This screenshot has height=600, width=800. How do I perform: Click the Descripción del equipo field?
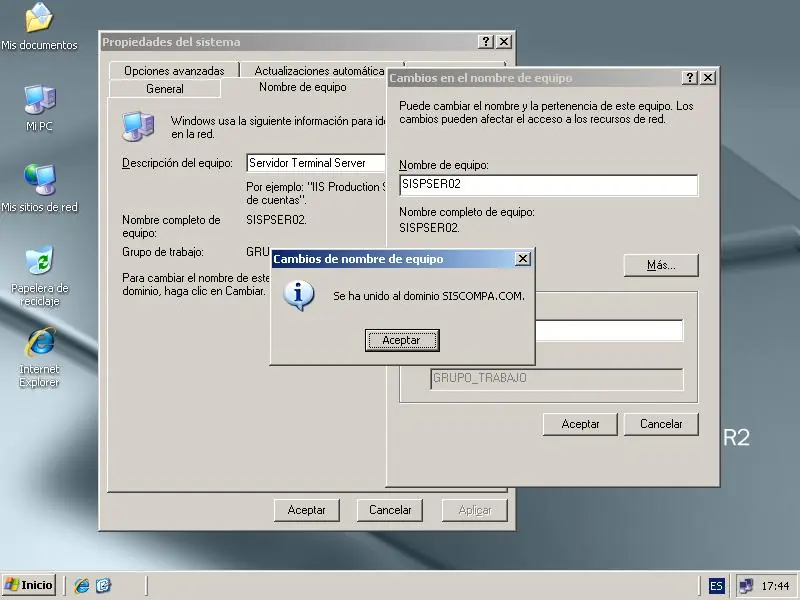[x=315, y=163]
